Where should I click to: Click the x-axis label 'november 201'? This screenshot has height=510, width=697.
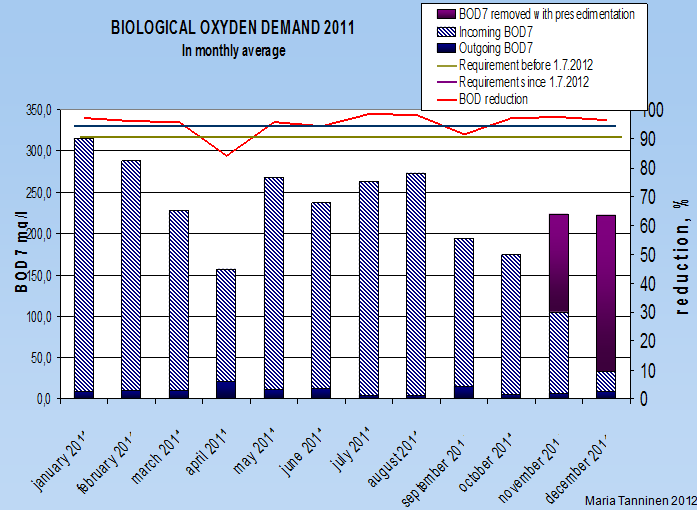tap(530, 468)
